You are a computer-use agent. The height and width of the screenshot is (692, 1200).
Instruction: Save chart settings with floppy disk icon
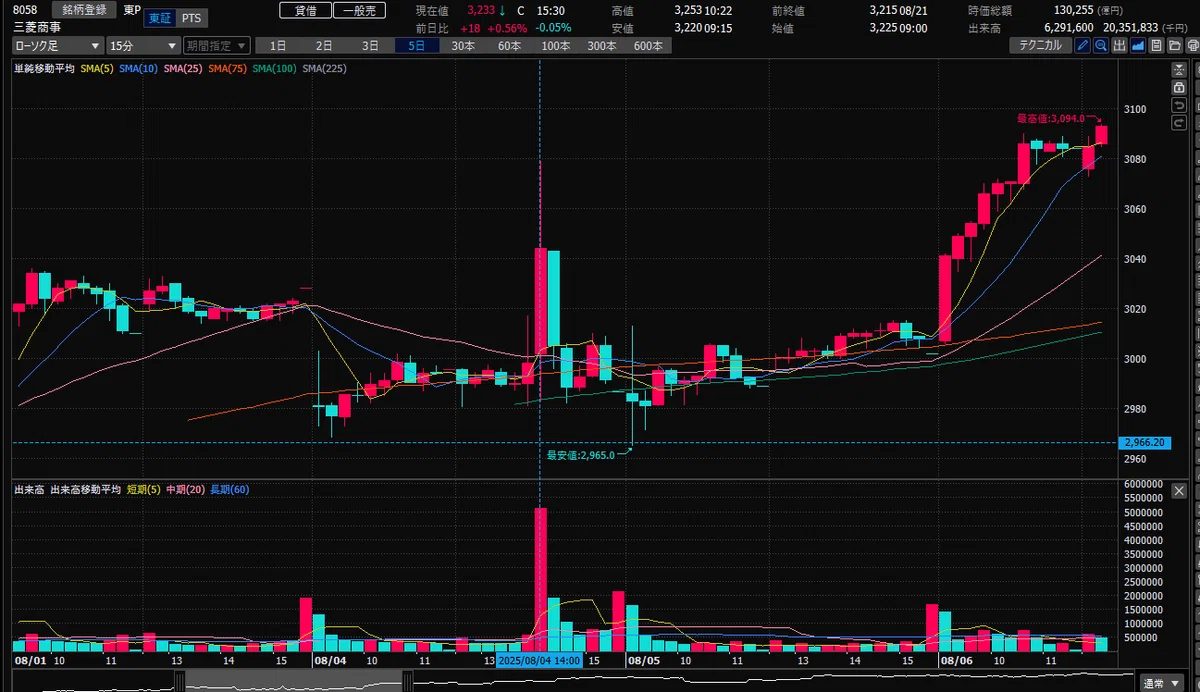pyautogui.click(x=1156, y=45)
